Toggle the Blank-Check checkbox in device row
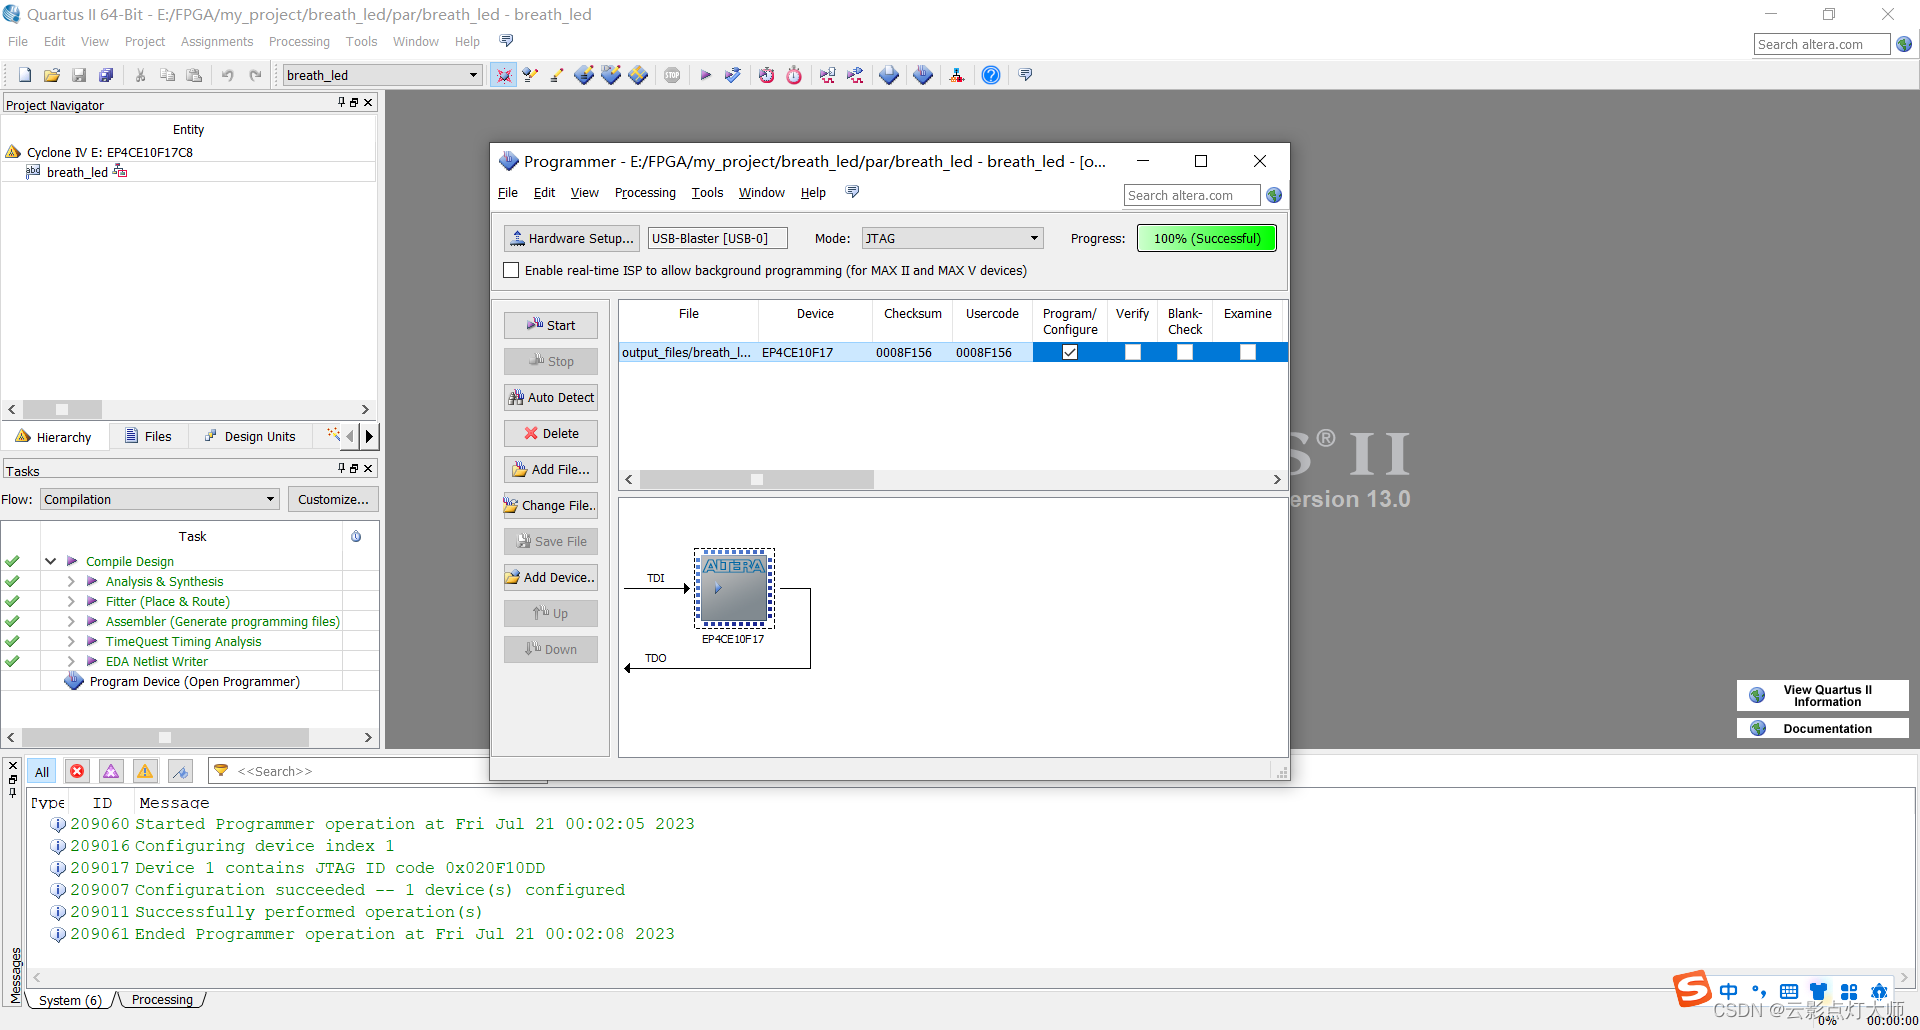This screenshot has width=1920, height=1030. pyautogui.click(x=1185, y=352)
